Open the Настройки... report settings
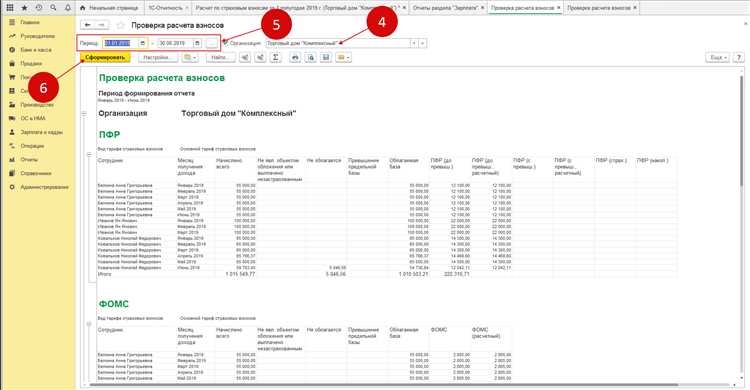 [157, 57]
